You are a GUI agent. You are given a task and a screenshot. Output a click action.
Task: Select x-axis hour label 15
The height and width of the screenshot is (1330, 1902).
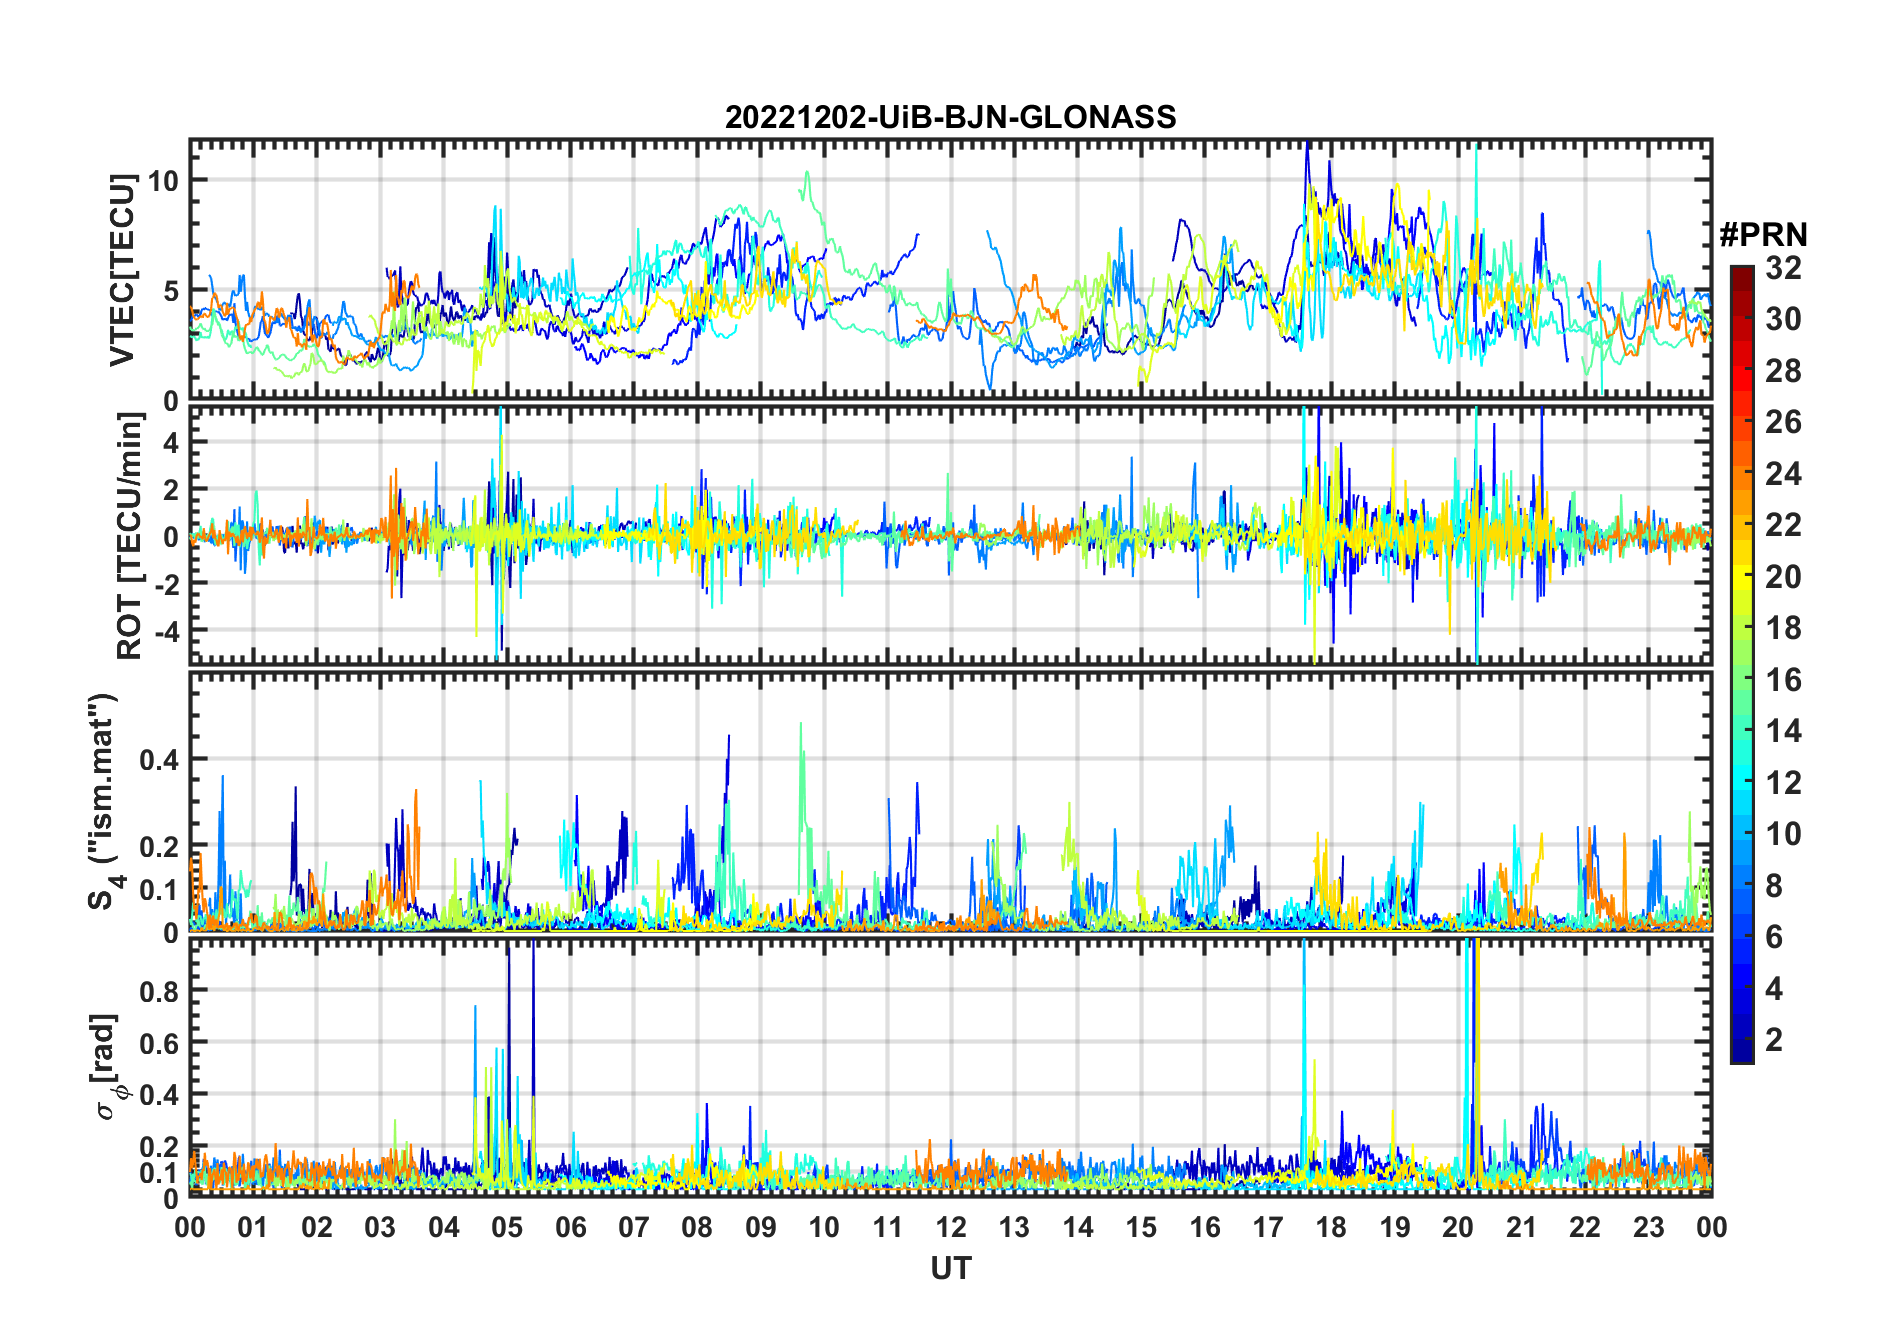coord(1141,1227)
